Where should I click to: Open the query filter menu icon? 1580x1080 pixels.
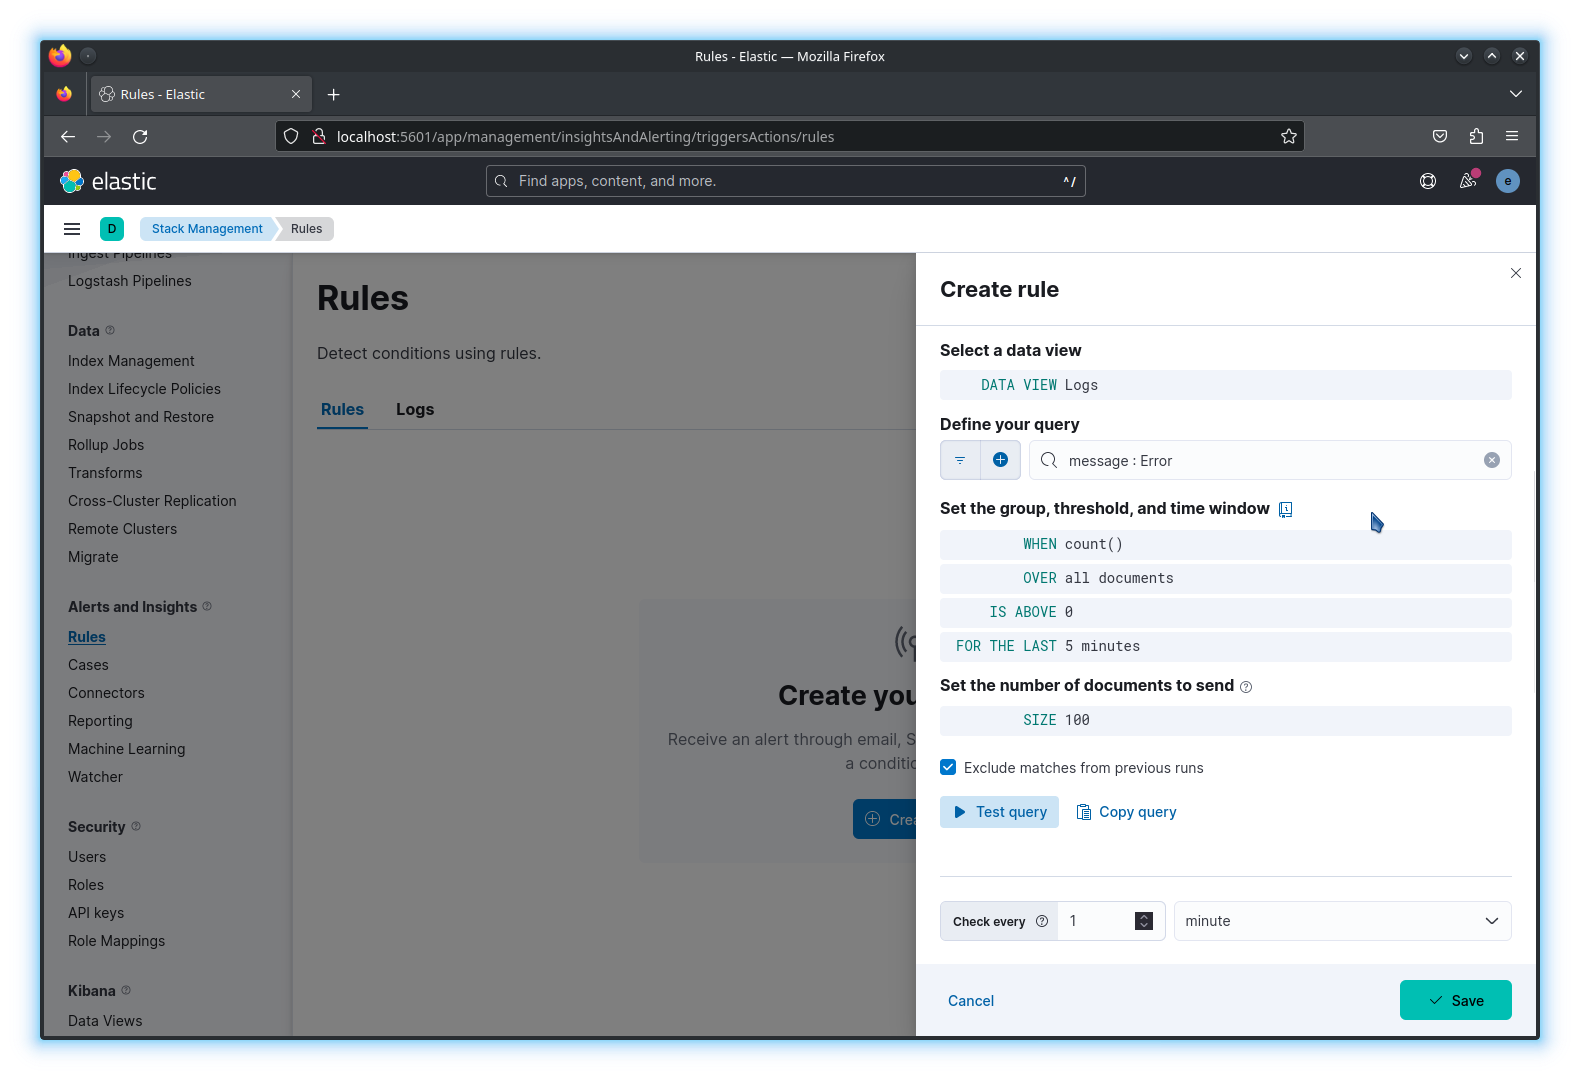click(960, 460)
